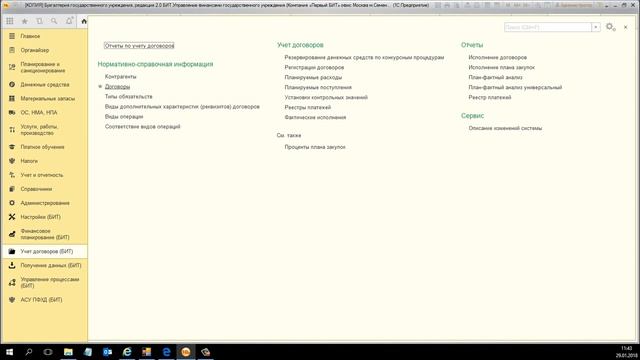The image size is (640, 360).
Task: Open Налоги section icon
Action: 12,161
